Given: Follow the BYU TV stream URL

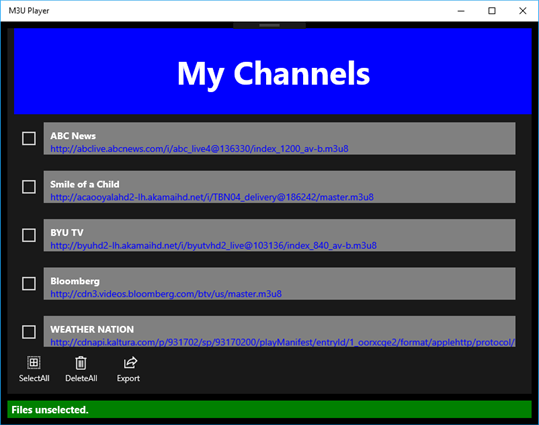Looking at the screenshot, I should tap(213, 246).
